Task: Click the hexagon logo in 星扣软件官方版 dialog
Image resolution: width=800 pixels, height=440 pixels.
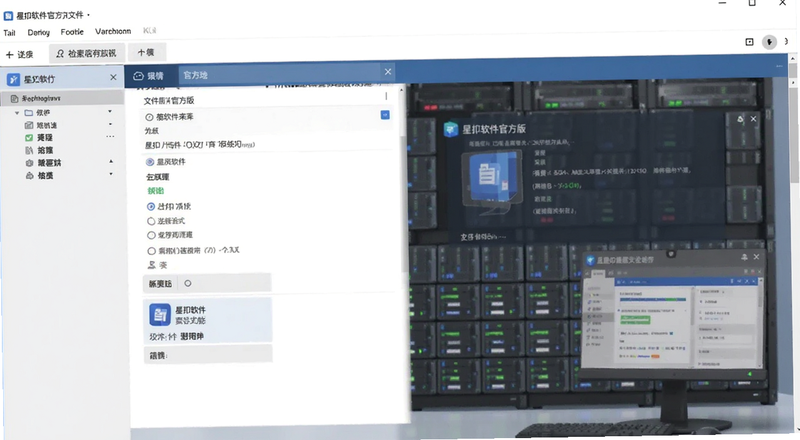Action: 451,129
